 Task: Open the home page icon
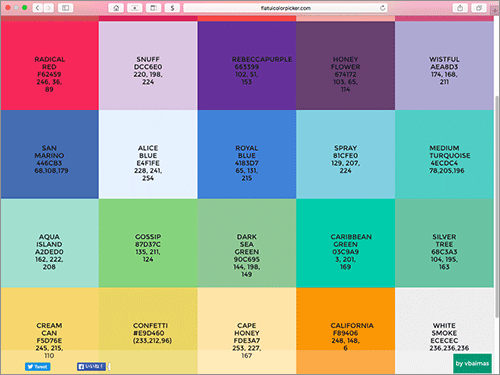coord(116,8)
